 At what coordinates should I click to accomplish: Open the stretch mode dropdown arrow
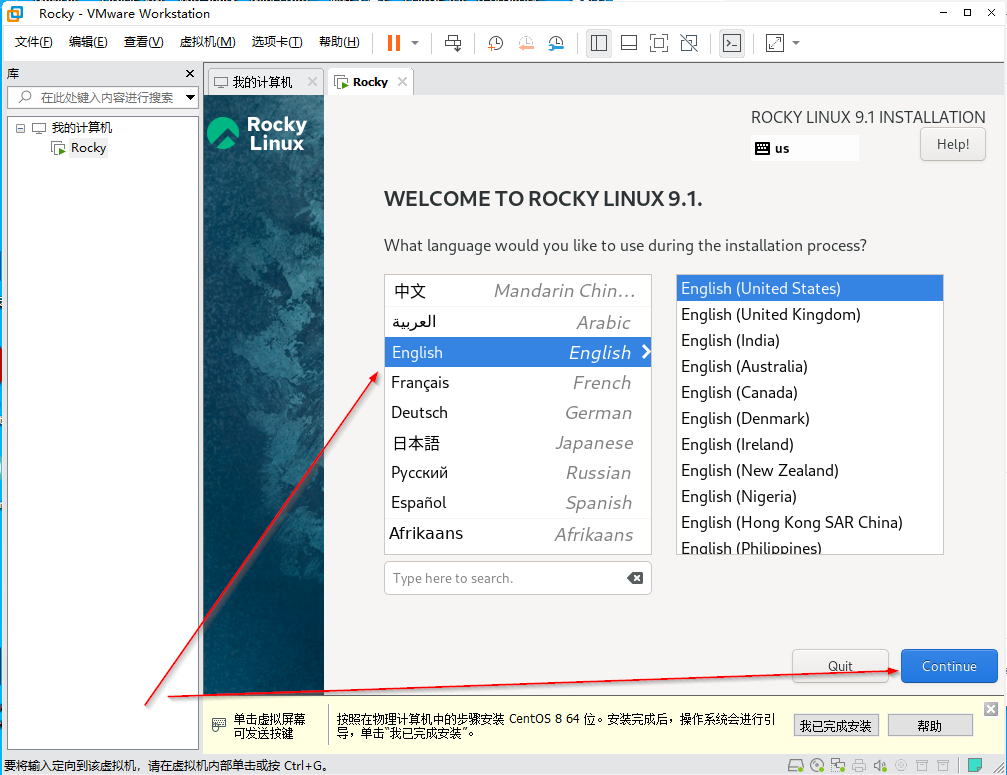click(x=796, y=43)
